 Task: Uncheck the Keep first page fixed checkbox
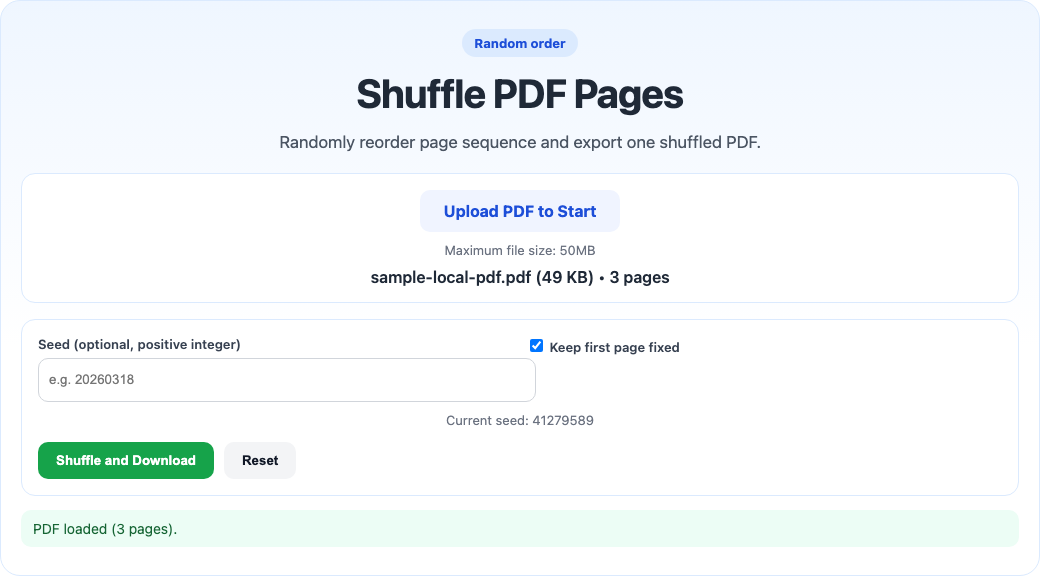click(x=536, y=345)
